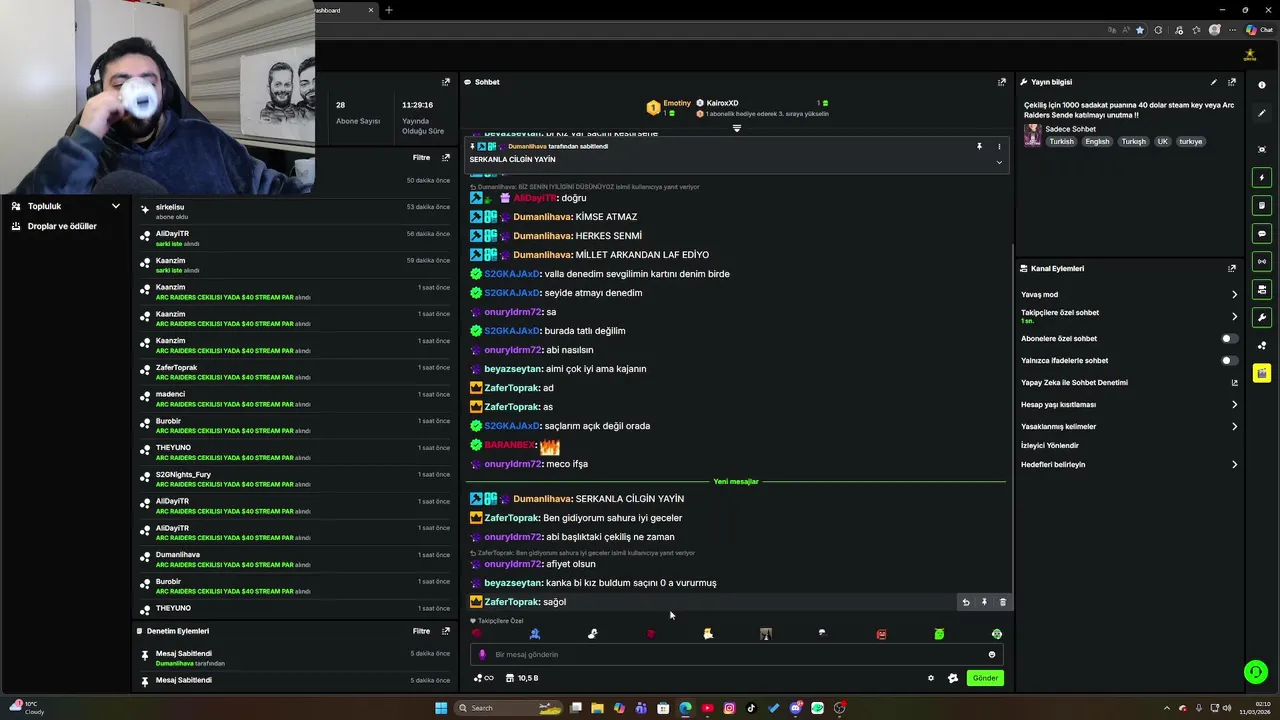Click THEYUNO bottom entry in activity feed
This screenshot has height=720, width=1280.
tap(295, 608)
